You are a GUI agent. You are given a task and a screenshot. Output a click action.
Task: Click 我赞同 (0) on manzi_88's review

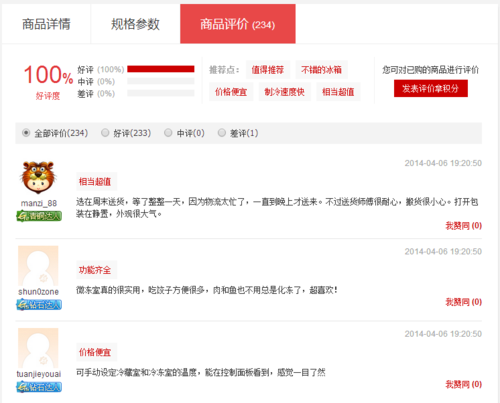tap(464, 226)
